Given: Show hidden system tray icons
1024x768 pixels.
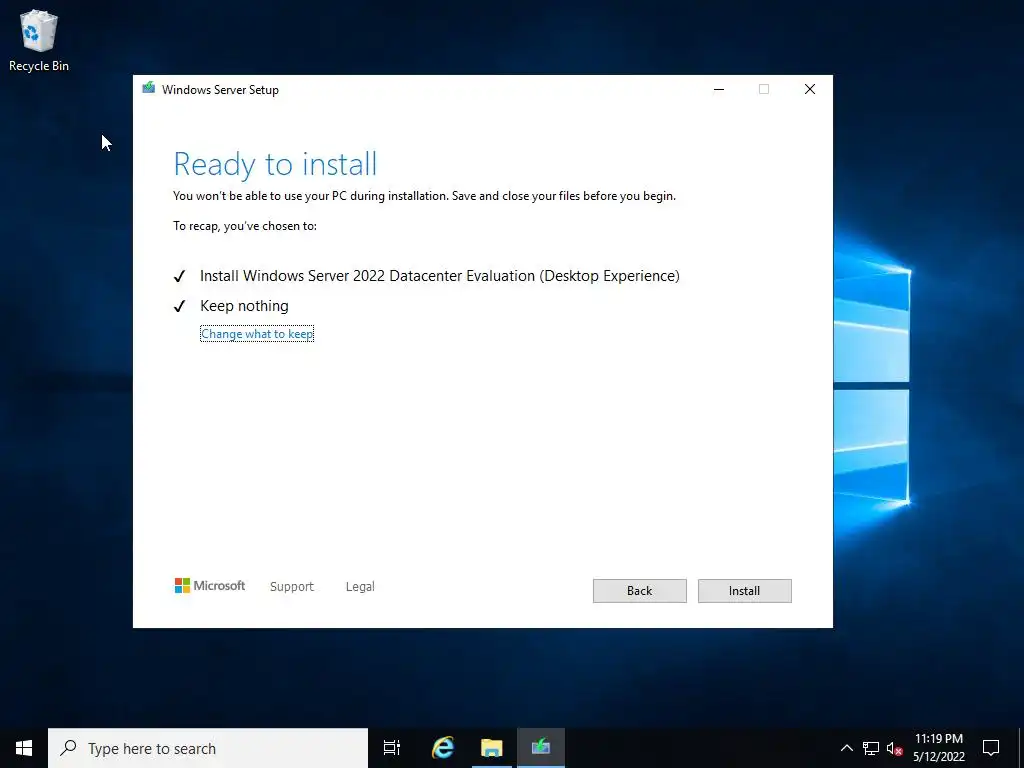Looking at the screenshot, I should tap(846, 748).
